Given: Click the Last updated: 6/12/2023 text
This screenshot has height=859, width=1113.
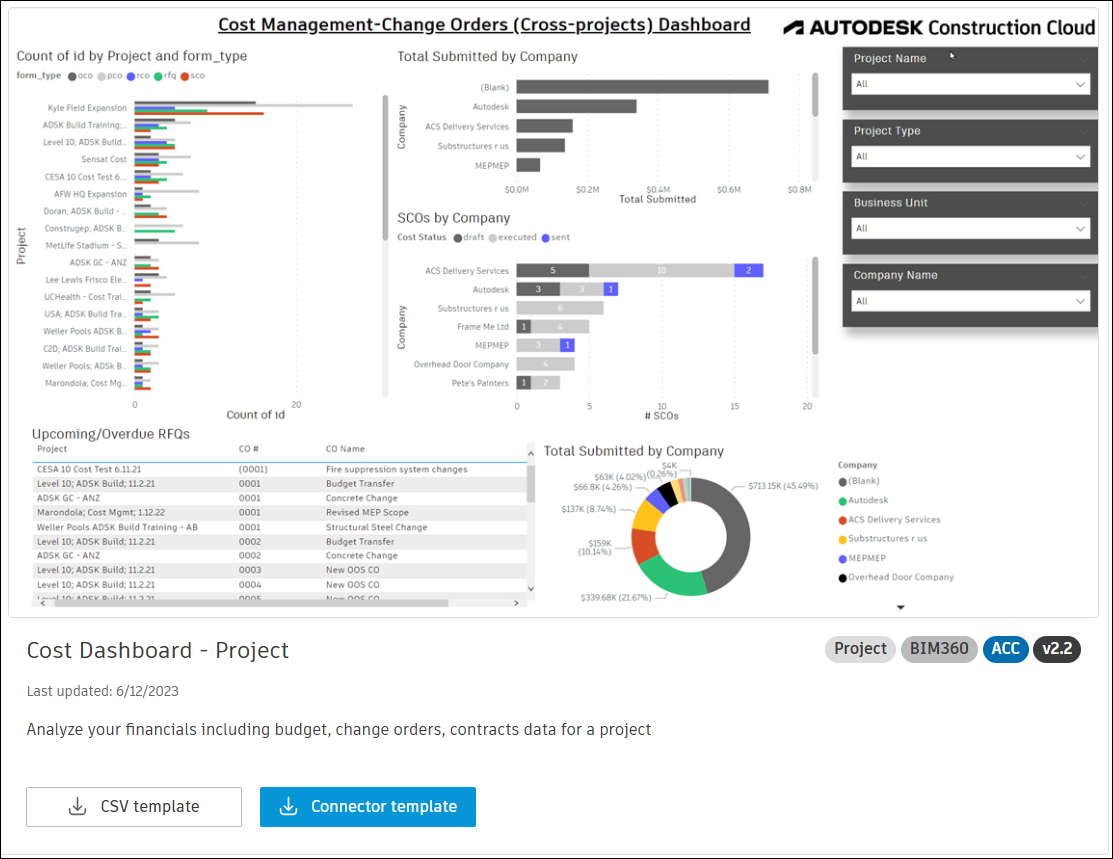Looking at the screenshot, I should [x=103, y=691].
